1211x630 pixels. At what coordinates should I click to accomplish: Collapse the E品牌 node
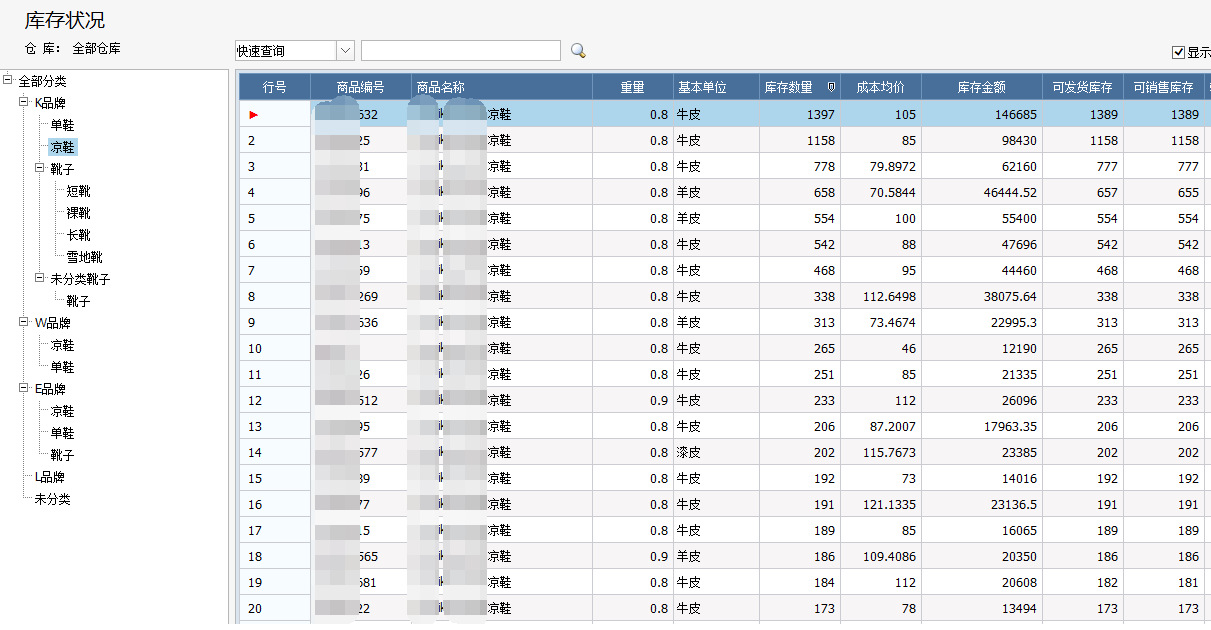[24, 389]
